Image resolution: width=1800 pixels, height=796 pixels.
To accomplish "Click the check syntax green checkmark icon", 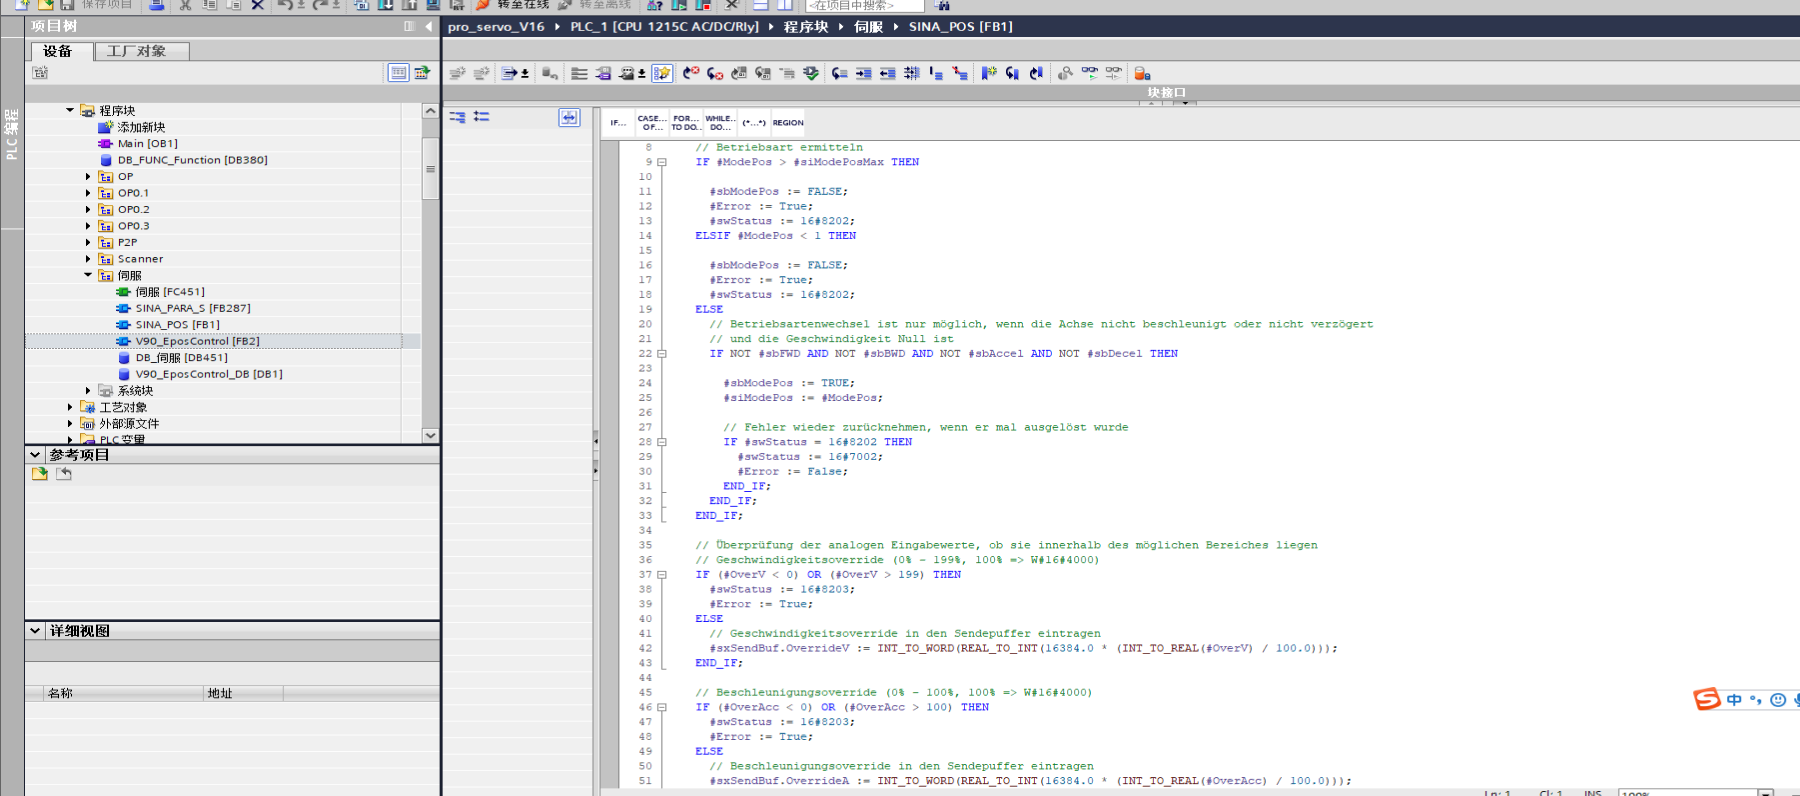I will coord(811,73).
